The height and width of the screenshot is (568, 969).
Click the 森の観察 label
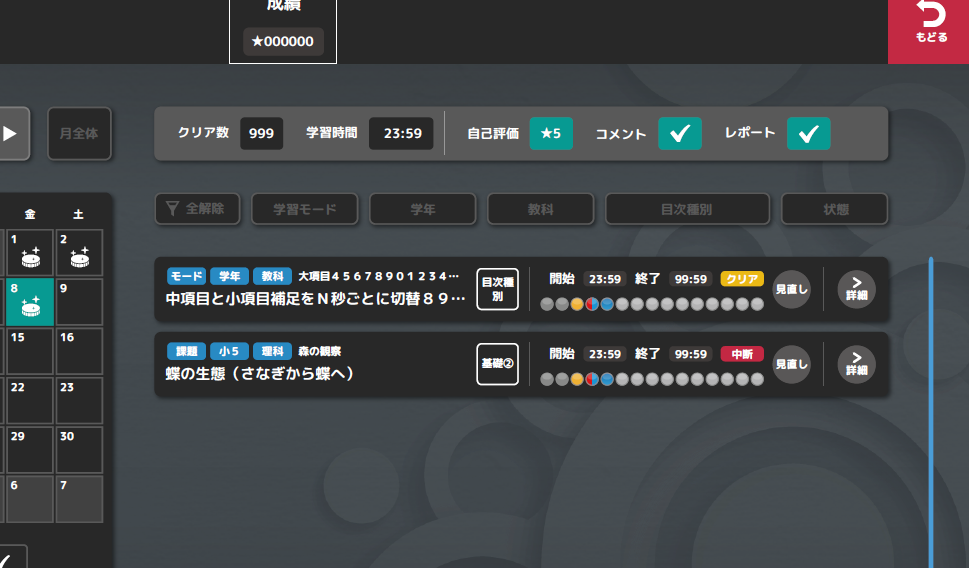point(319,351)
